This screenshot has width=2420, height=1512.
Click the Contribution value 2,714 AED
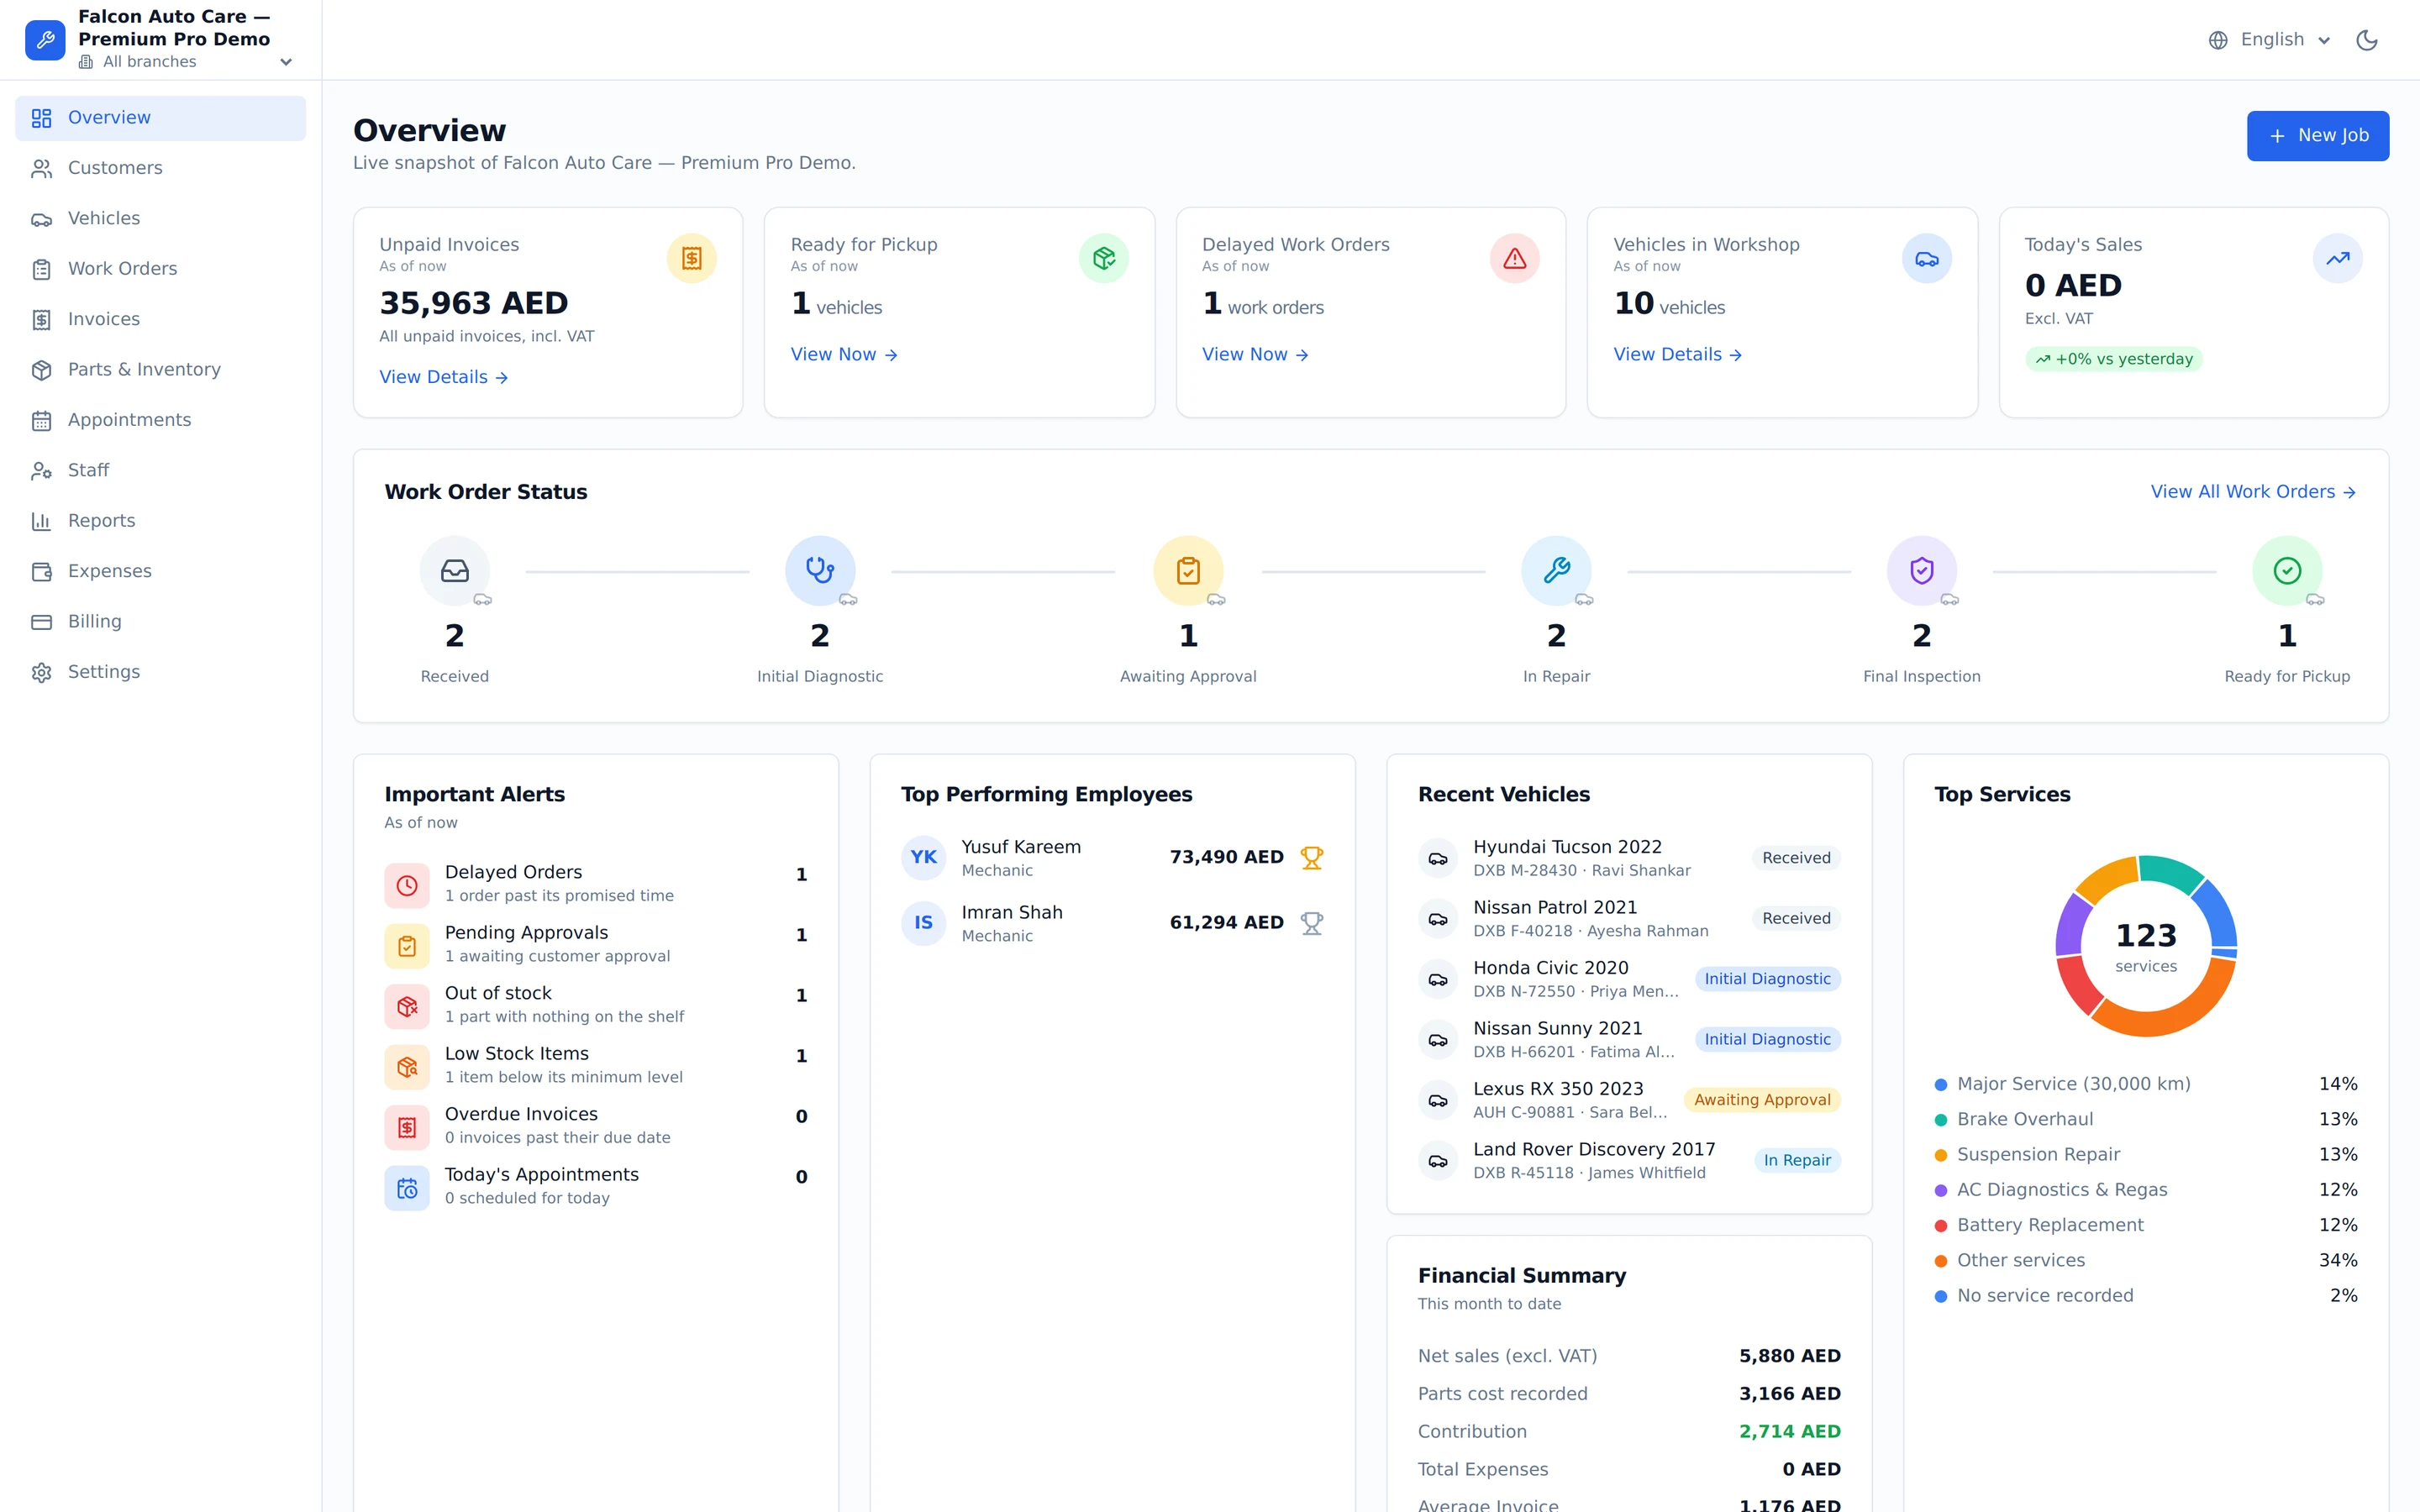pos(1789,1432)
